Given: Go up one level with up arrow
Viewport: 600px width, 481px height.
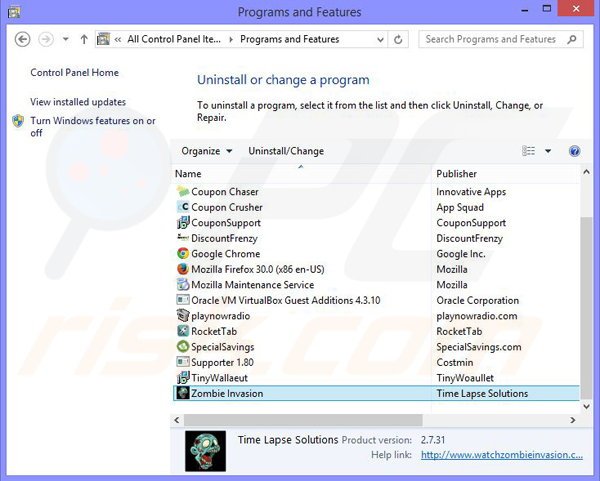Looking at the screenshot, I should coord(82,40).
